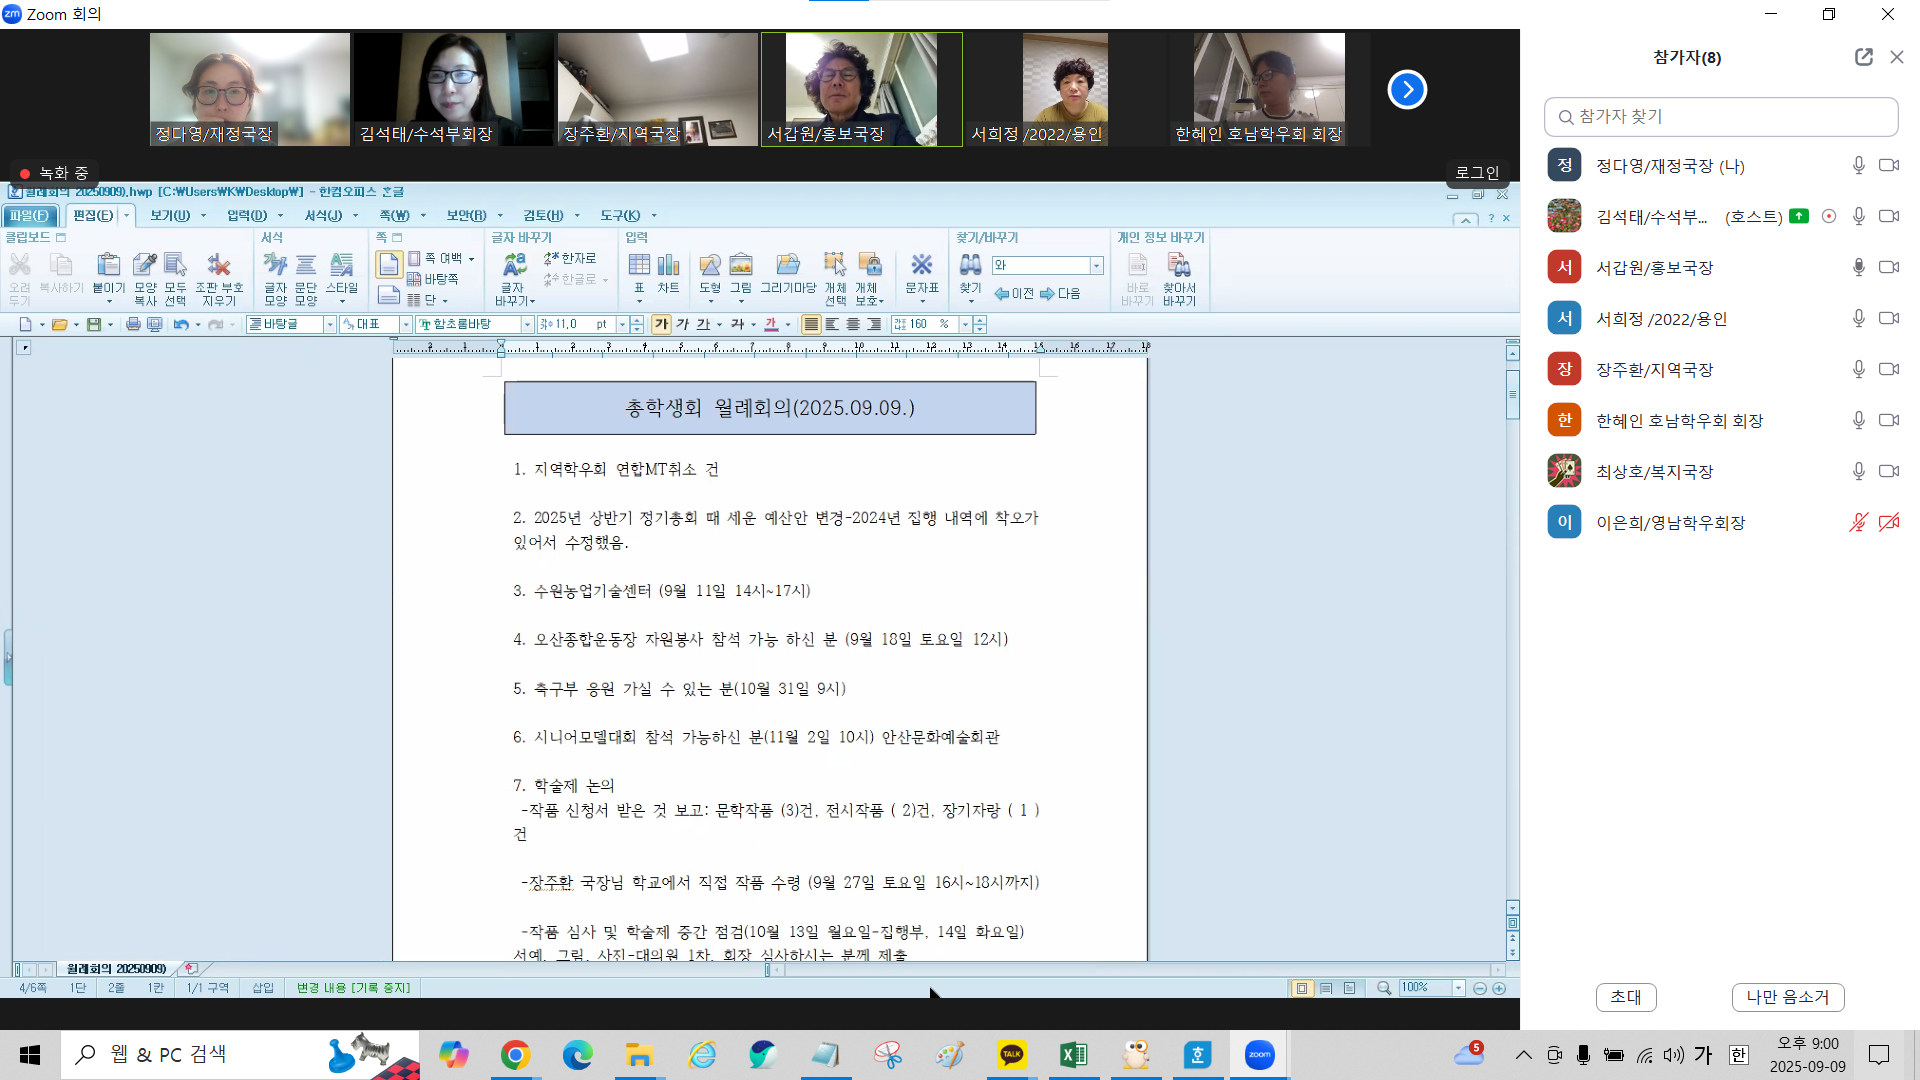Screen dimensions: 1920x1080
Task: Expand the zoom percentage 100% dropdown
Action: coord(1458,988)
